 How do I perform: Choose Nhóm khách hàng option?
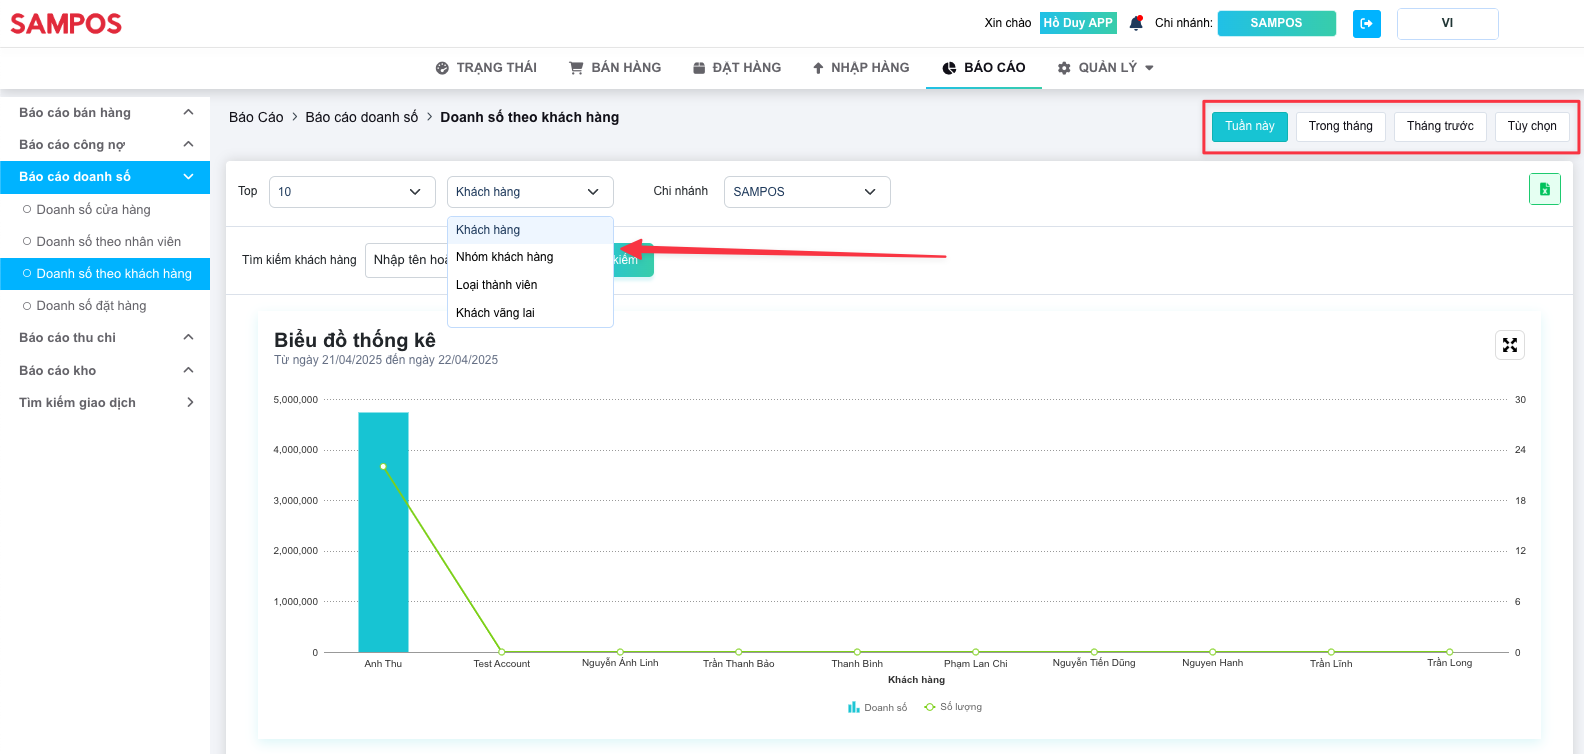tap(530, 257)
